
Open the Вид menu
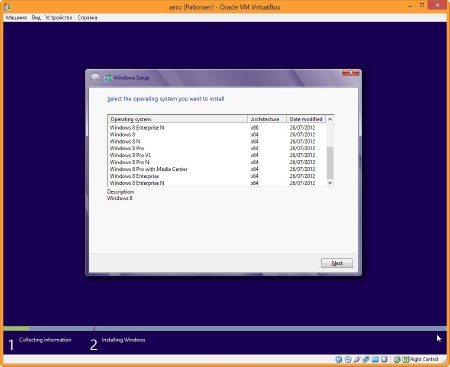[x=36, y=18]
